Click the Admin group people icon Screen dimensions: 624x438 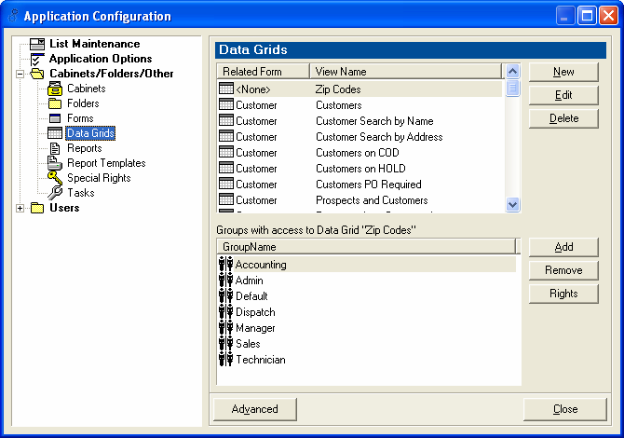tap(226, 280)
